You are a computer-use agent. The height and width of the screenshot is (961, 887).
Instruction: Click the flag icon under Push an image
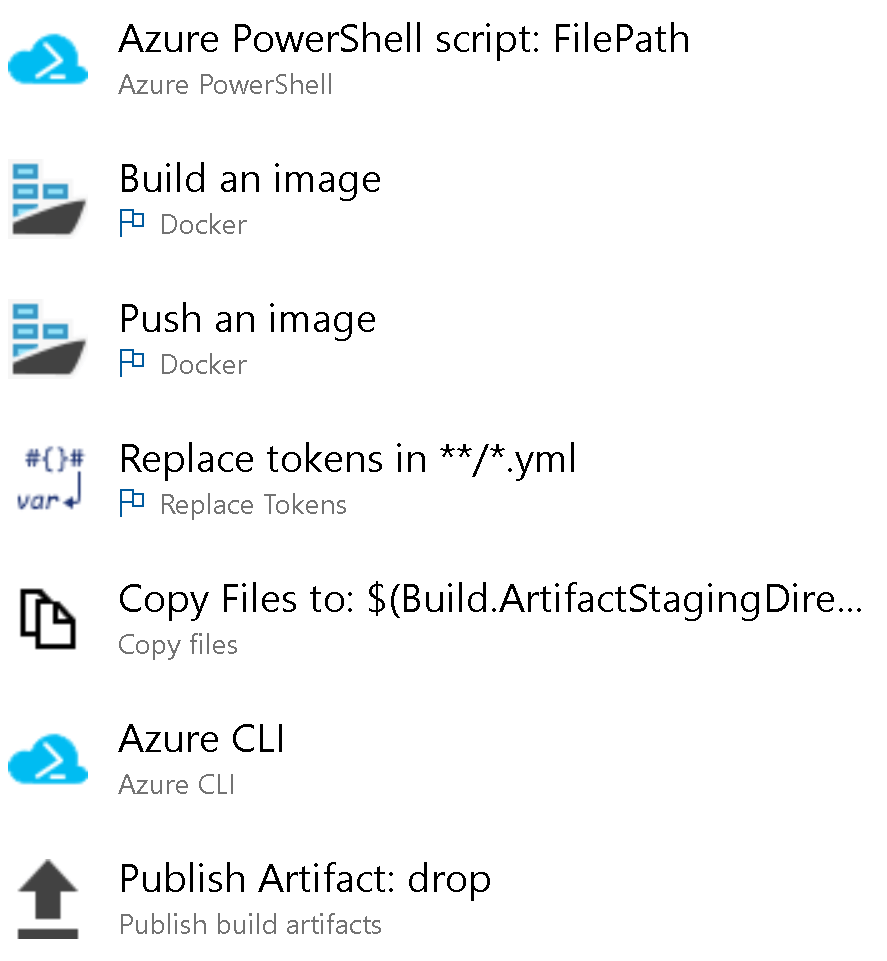point(132,364)
